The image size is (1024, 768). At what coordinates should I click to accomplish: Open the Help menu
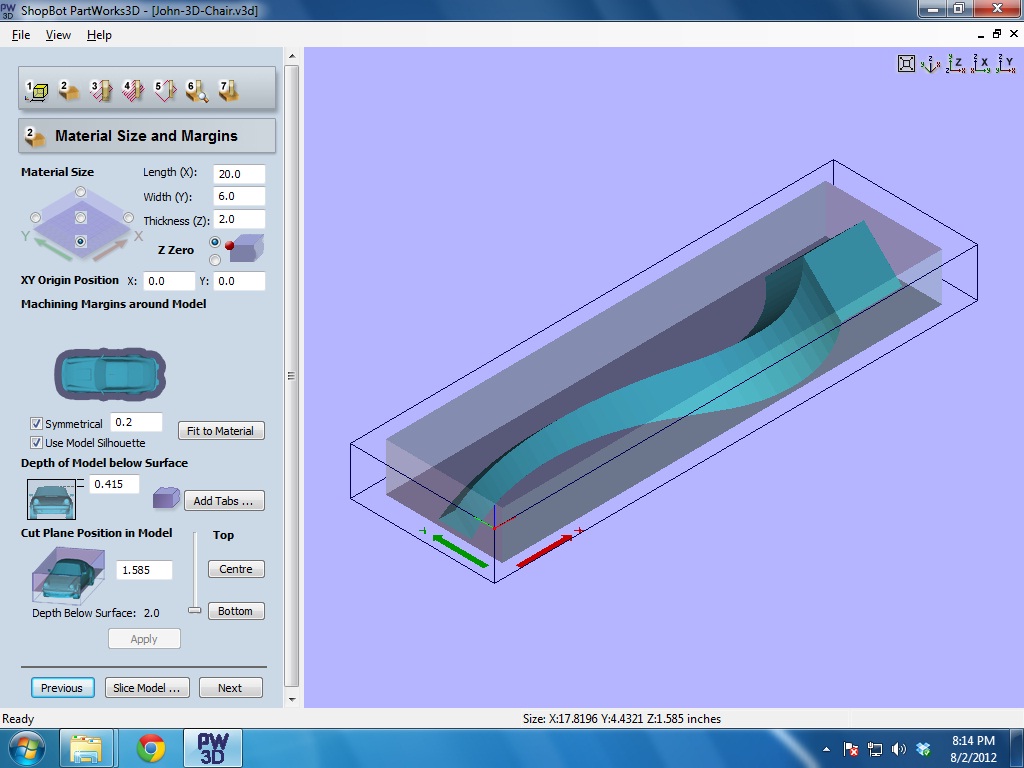click(x=99, y=35)
